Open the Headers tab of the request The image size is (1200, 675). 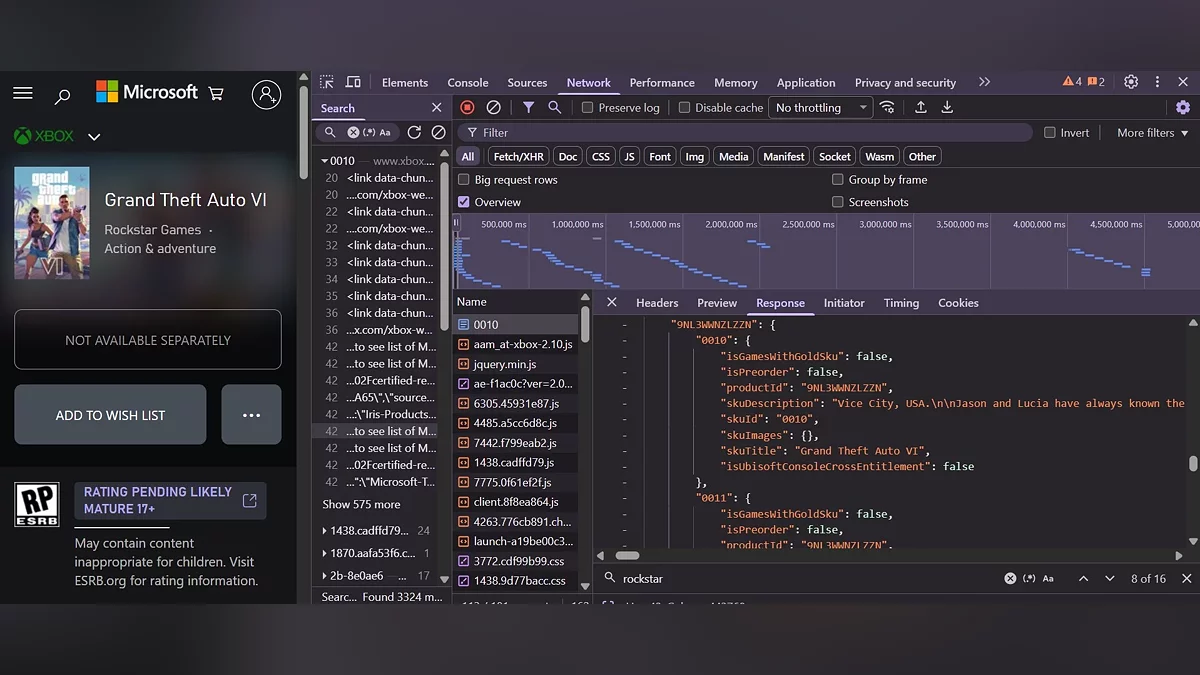[x=657, y=303]
